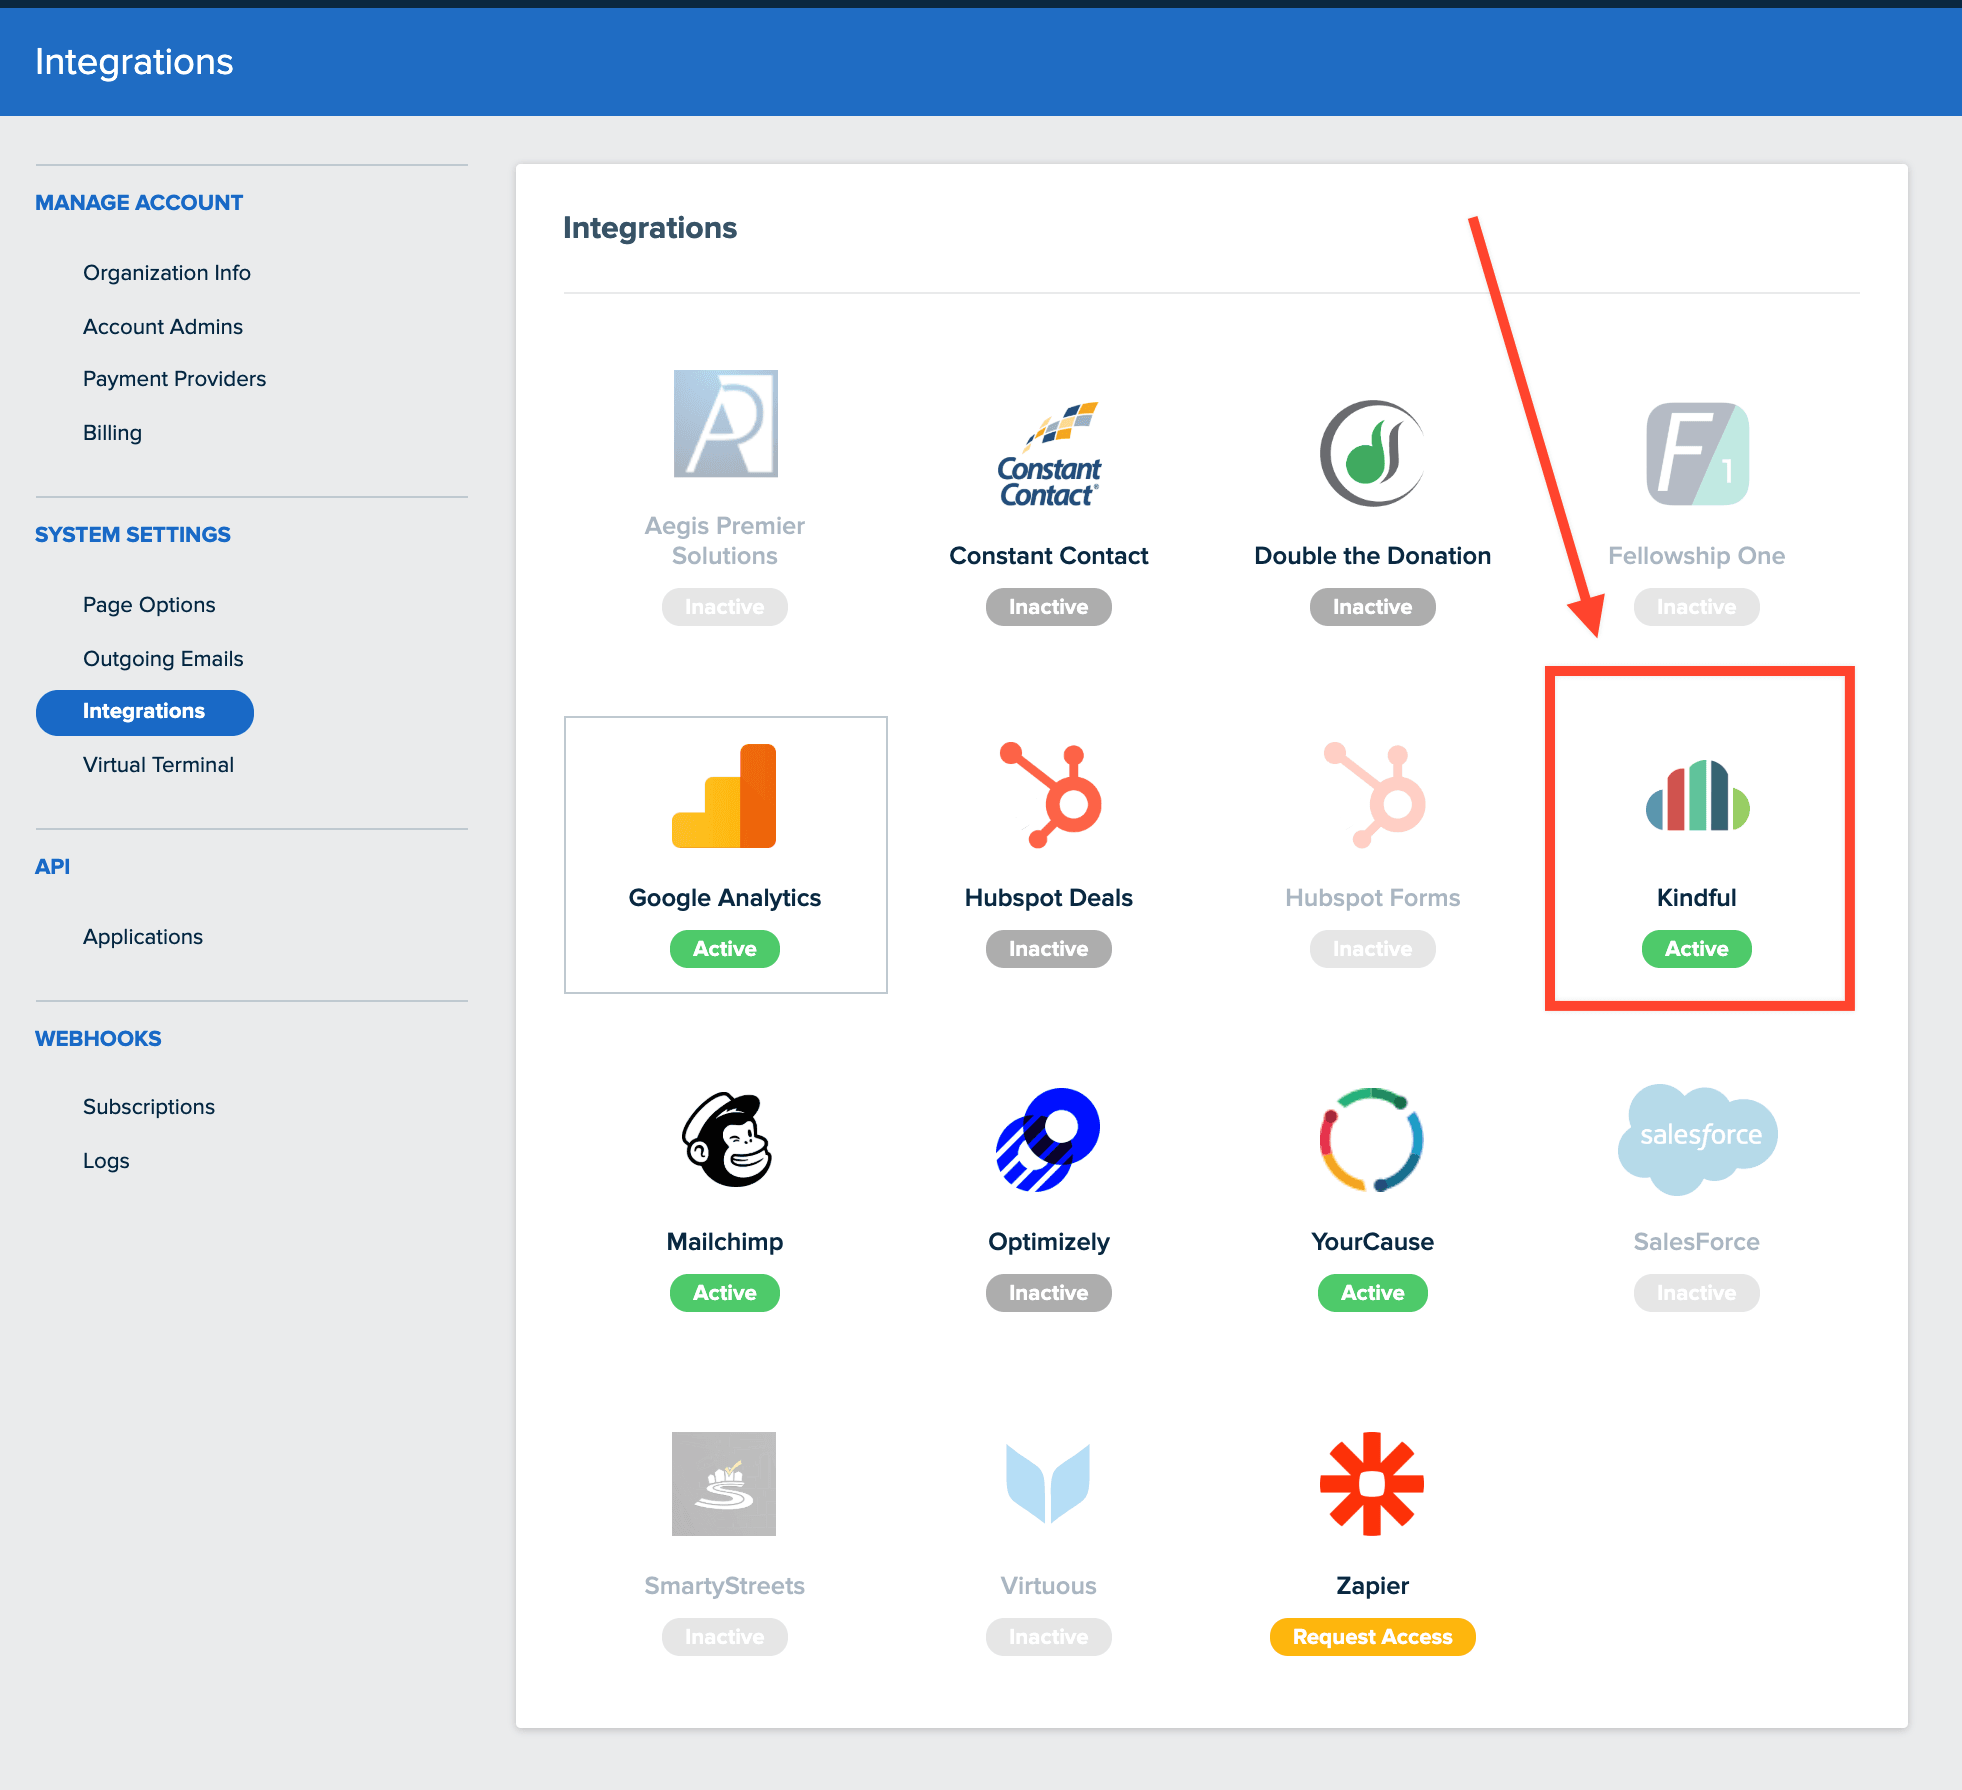Click the Active badge under Kindful
The width and height of the screenshot is (1962, 1790).
coord(1697,949)
